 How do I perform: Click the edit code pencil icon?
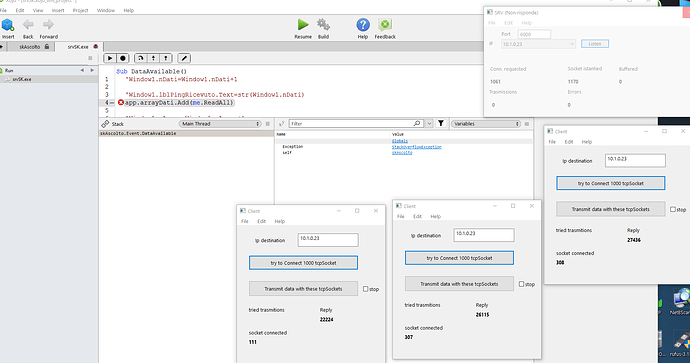pyautogui.click(x=184, y=58)
